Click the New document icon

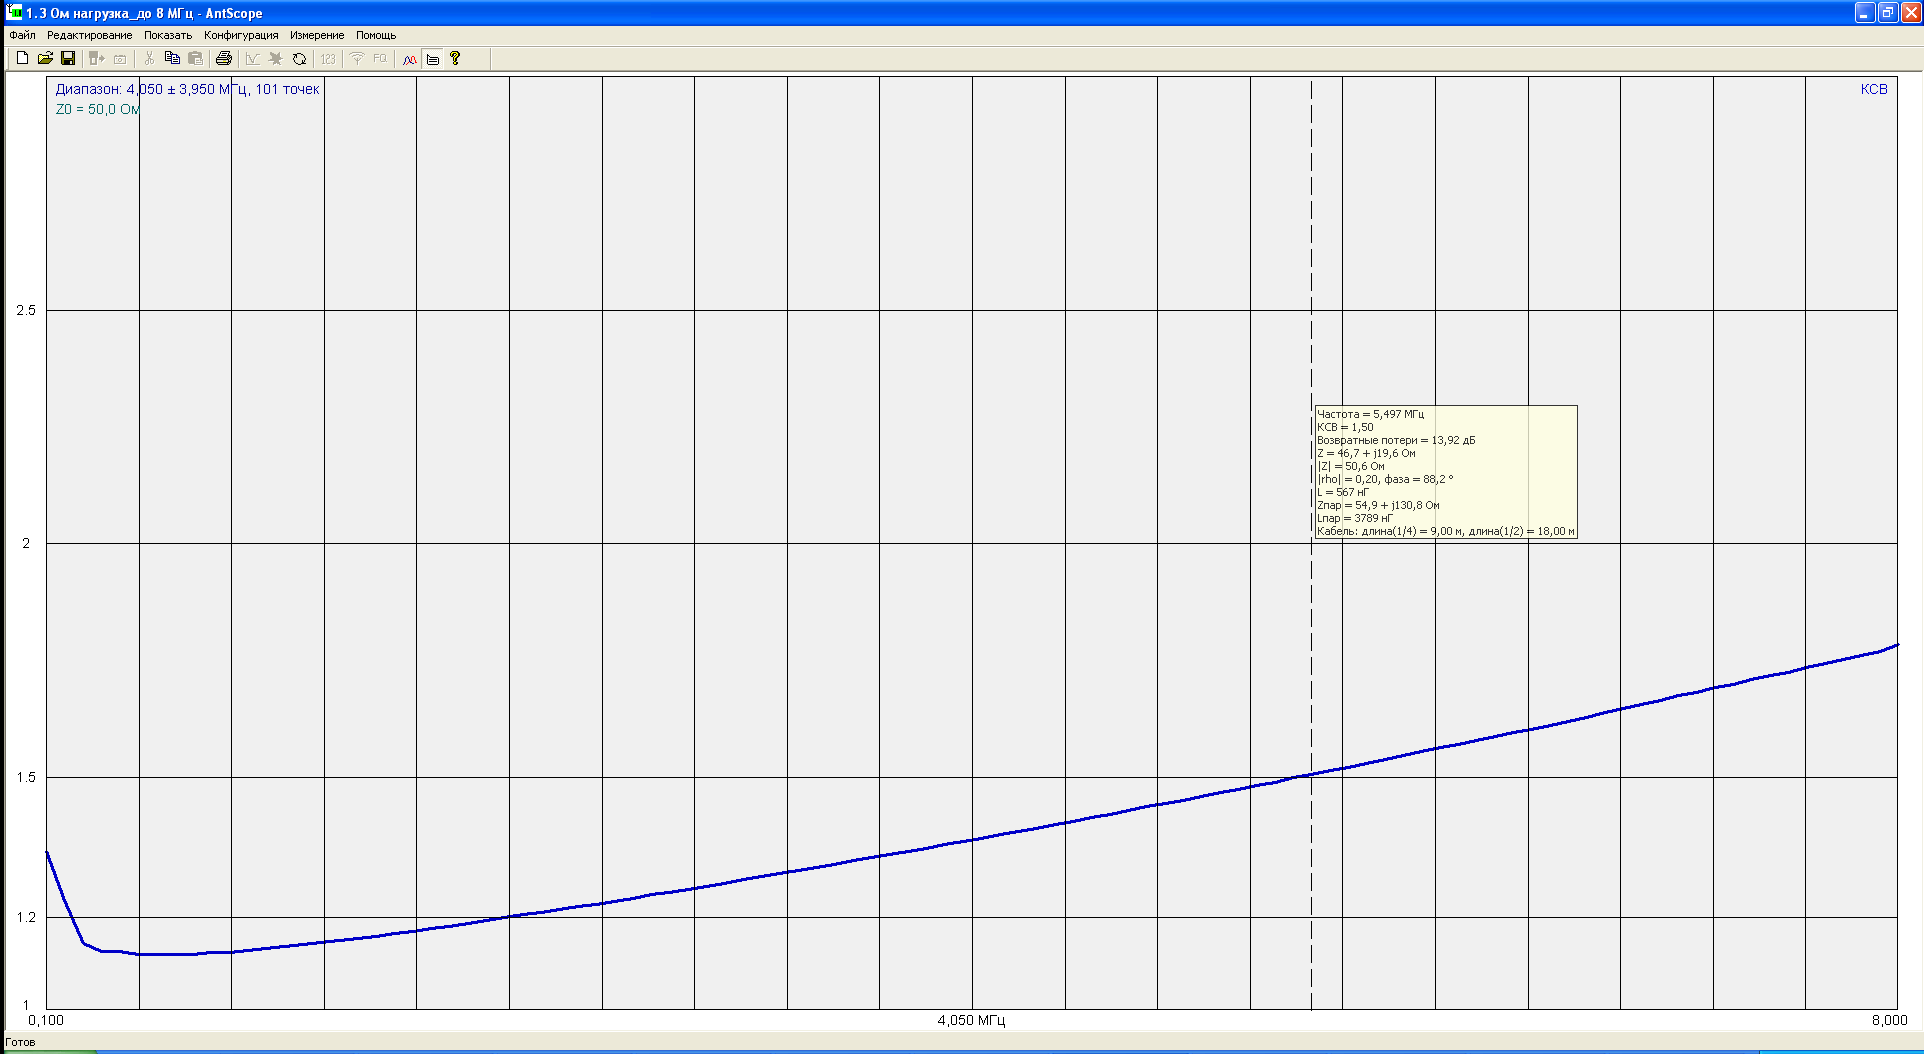point(22,59)
